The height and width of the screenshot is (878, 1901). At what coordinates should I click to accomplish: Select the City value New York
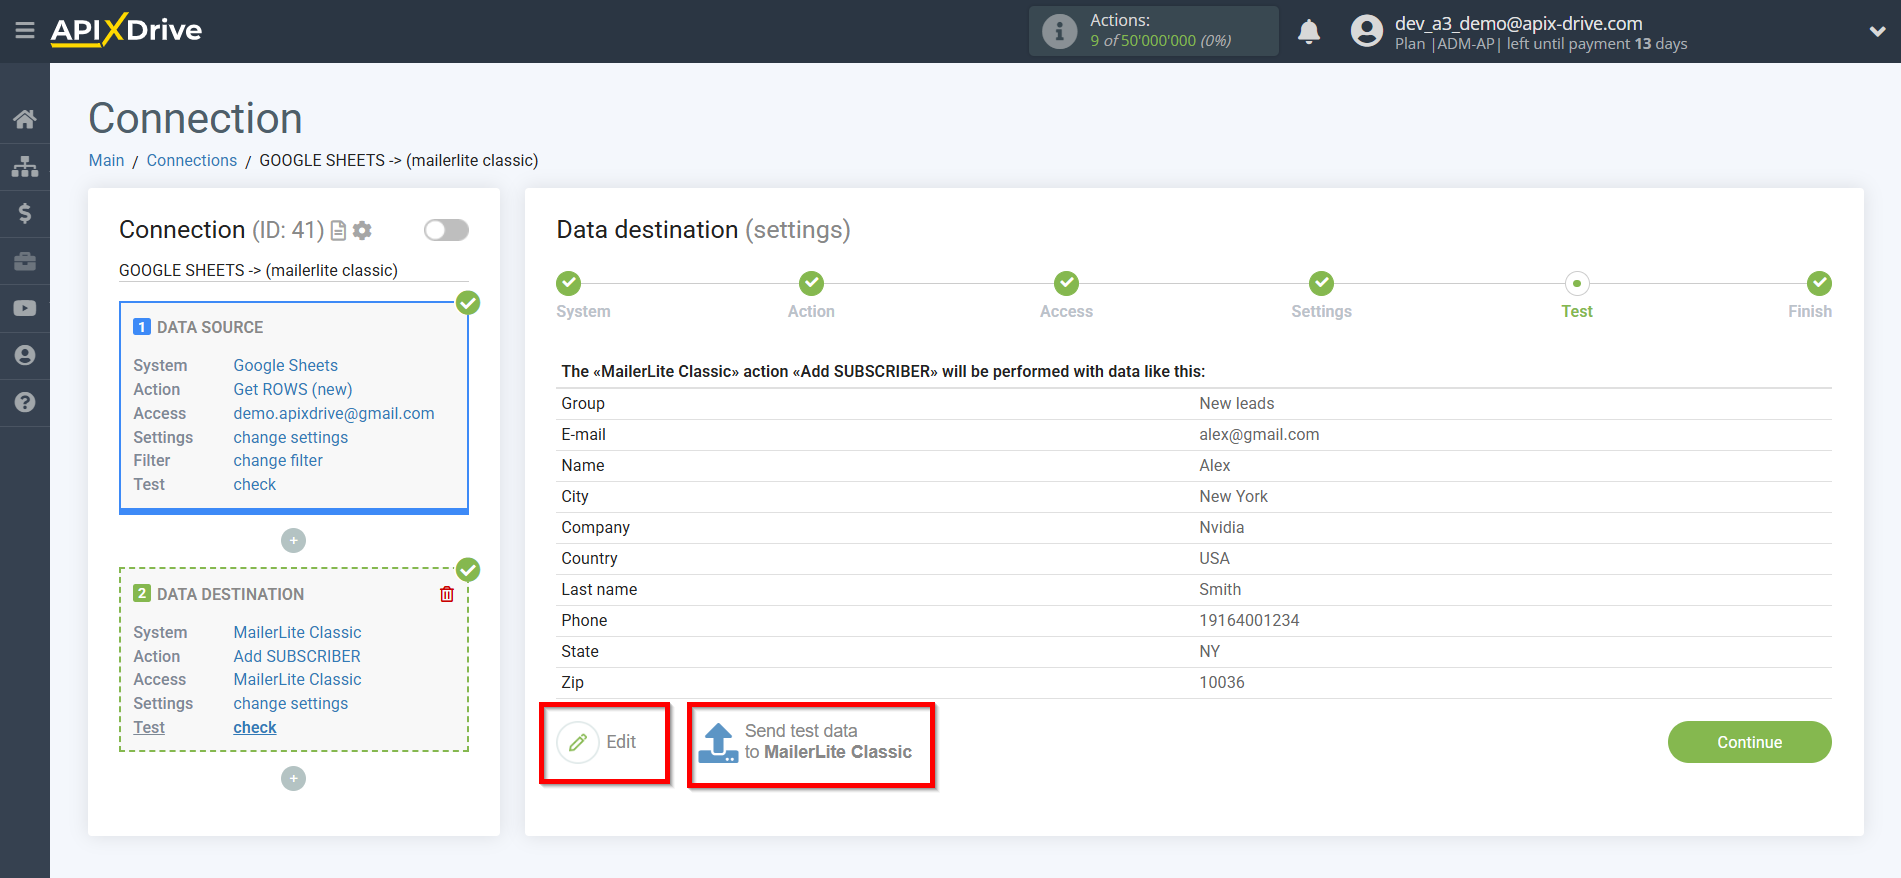point(1233,497)
